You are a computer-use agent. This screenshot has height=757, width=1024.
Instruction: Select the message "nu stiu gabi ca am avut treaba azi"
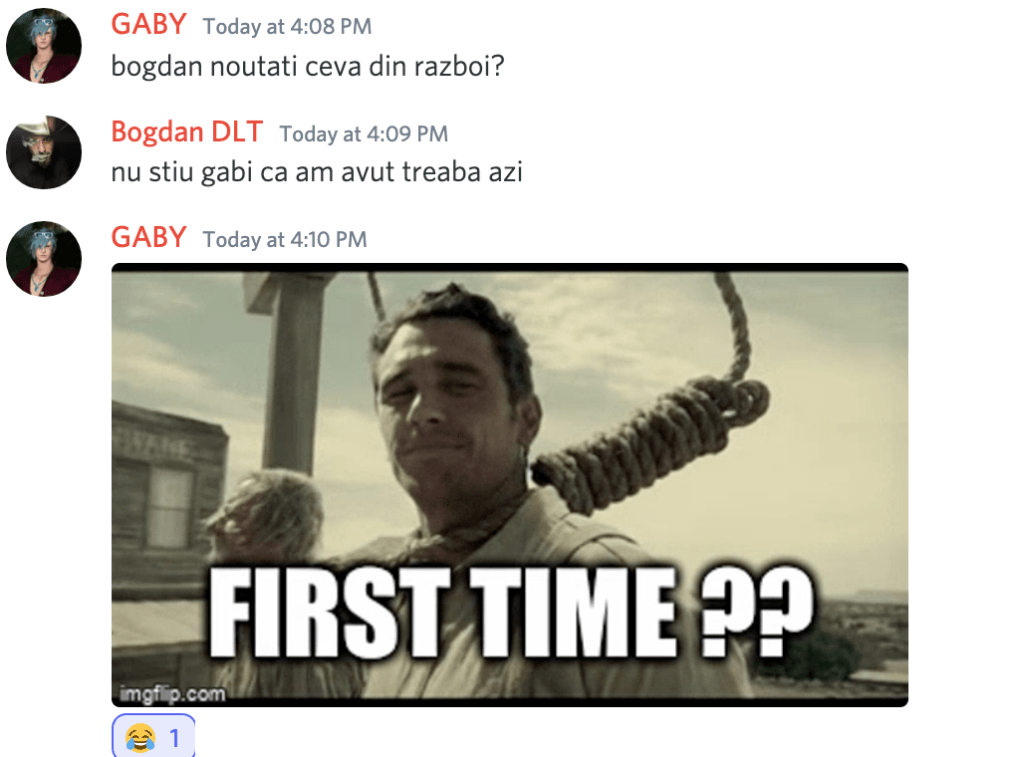[x=317, y=172]
